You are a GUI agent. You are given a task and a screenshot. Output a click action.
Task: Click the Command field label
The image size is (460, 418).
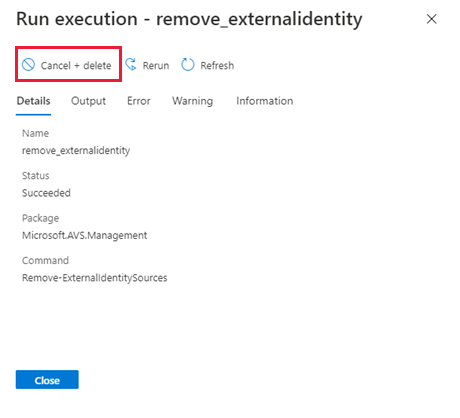45,260
